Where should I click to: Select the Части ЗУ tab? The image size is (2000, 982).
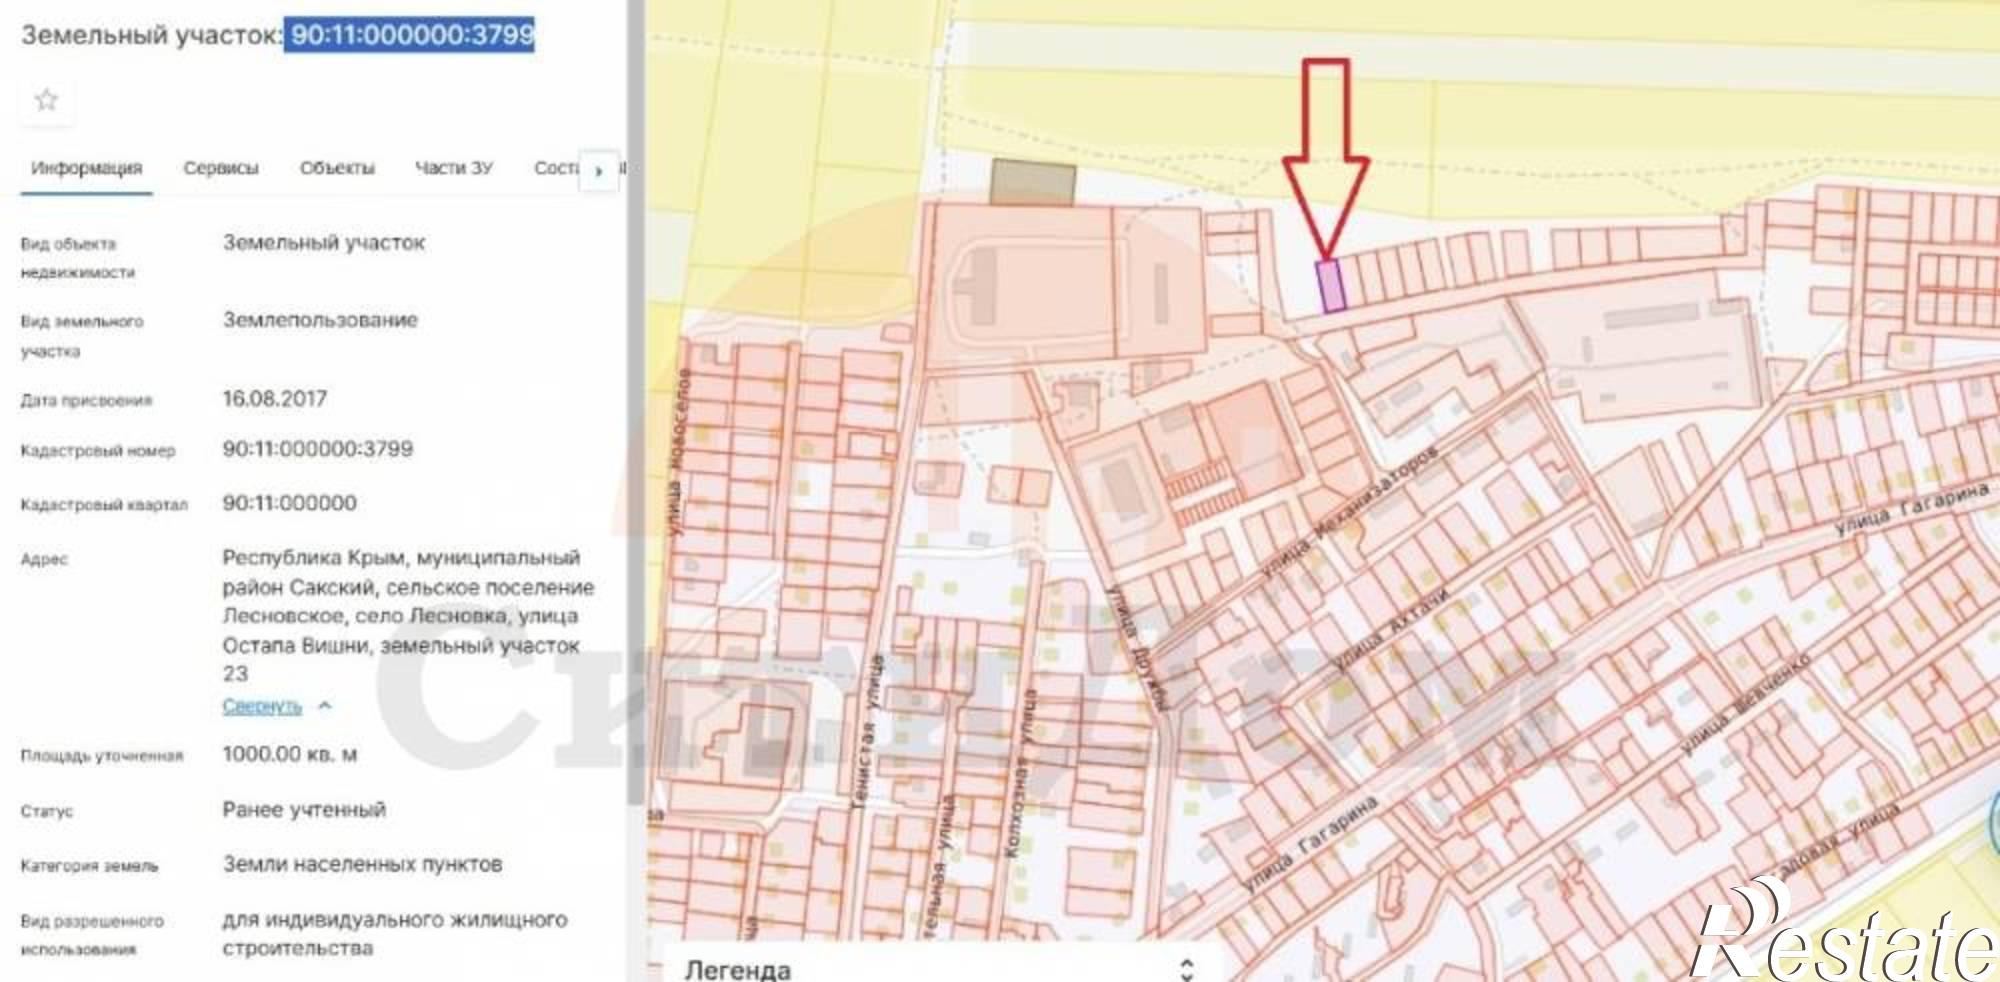pos(451,168)
